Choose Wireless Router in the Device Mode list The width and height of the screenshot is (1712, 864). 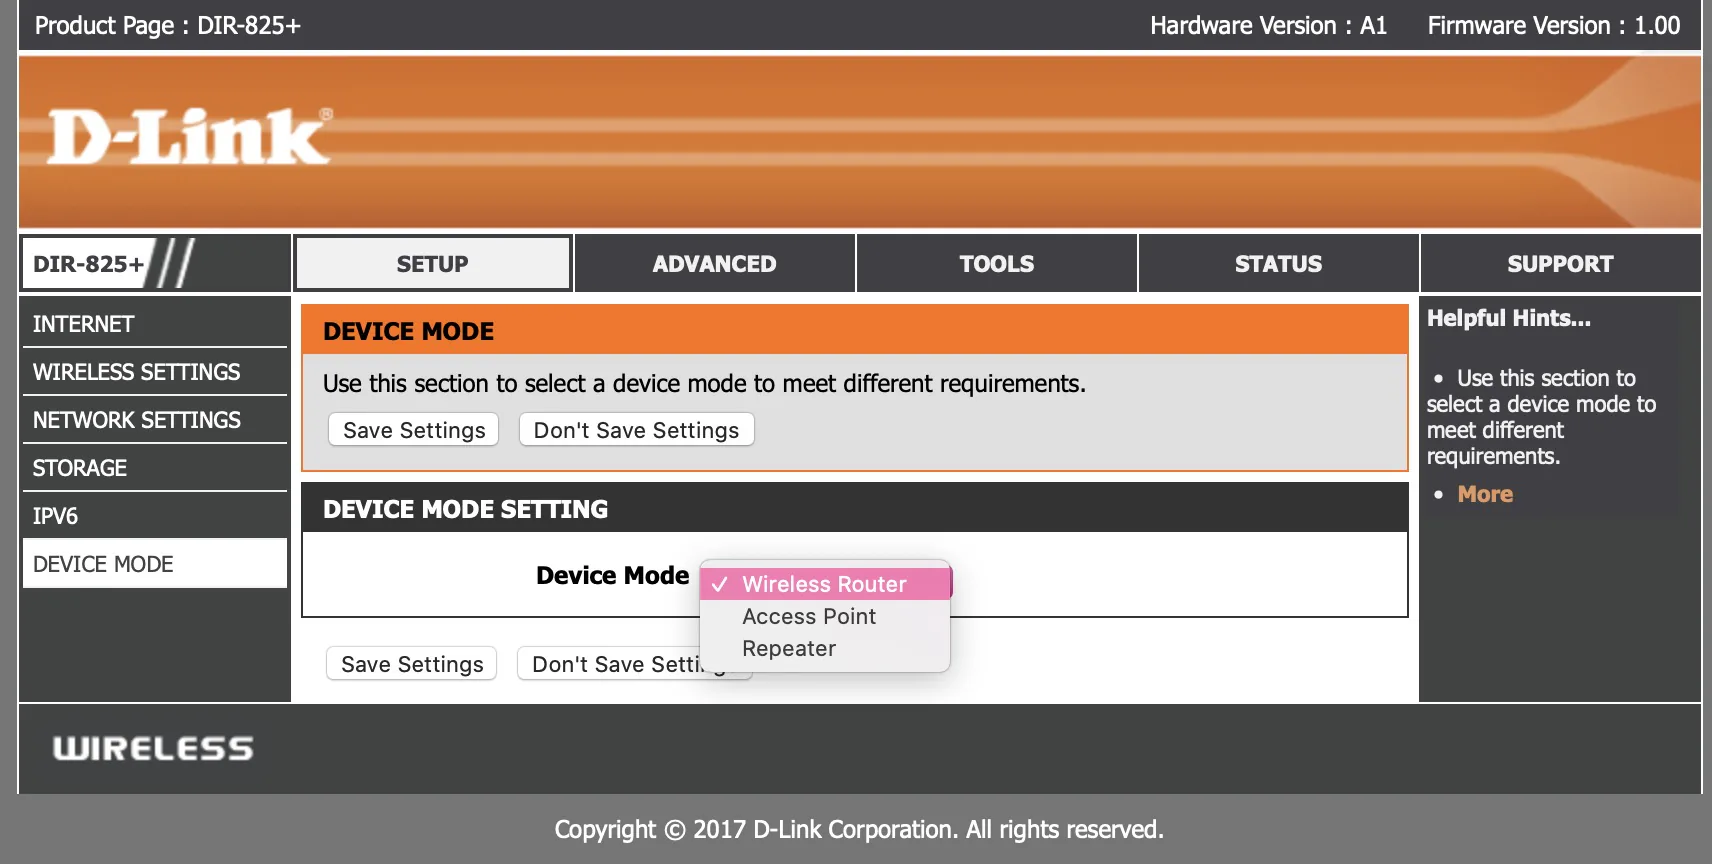[826, 584]
